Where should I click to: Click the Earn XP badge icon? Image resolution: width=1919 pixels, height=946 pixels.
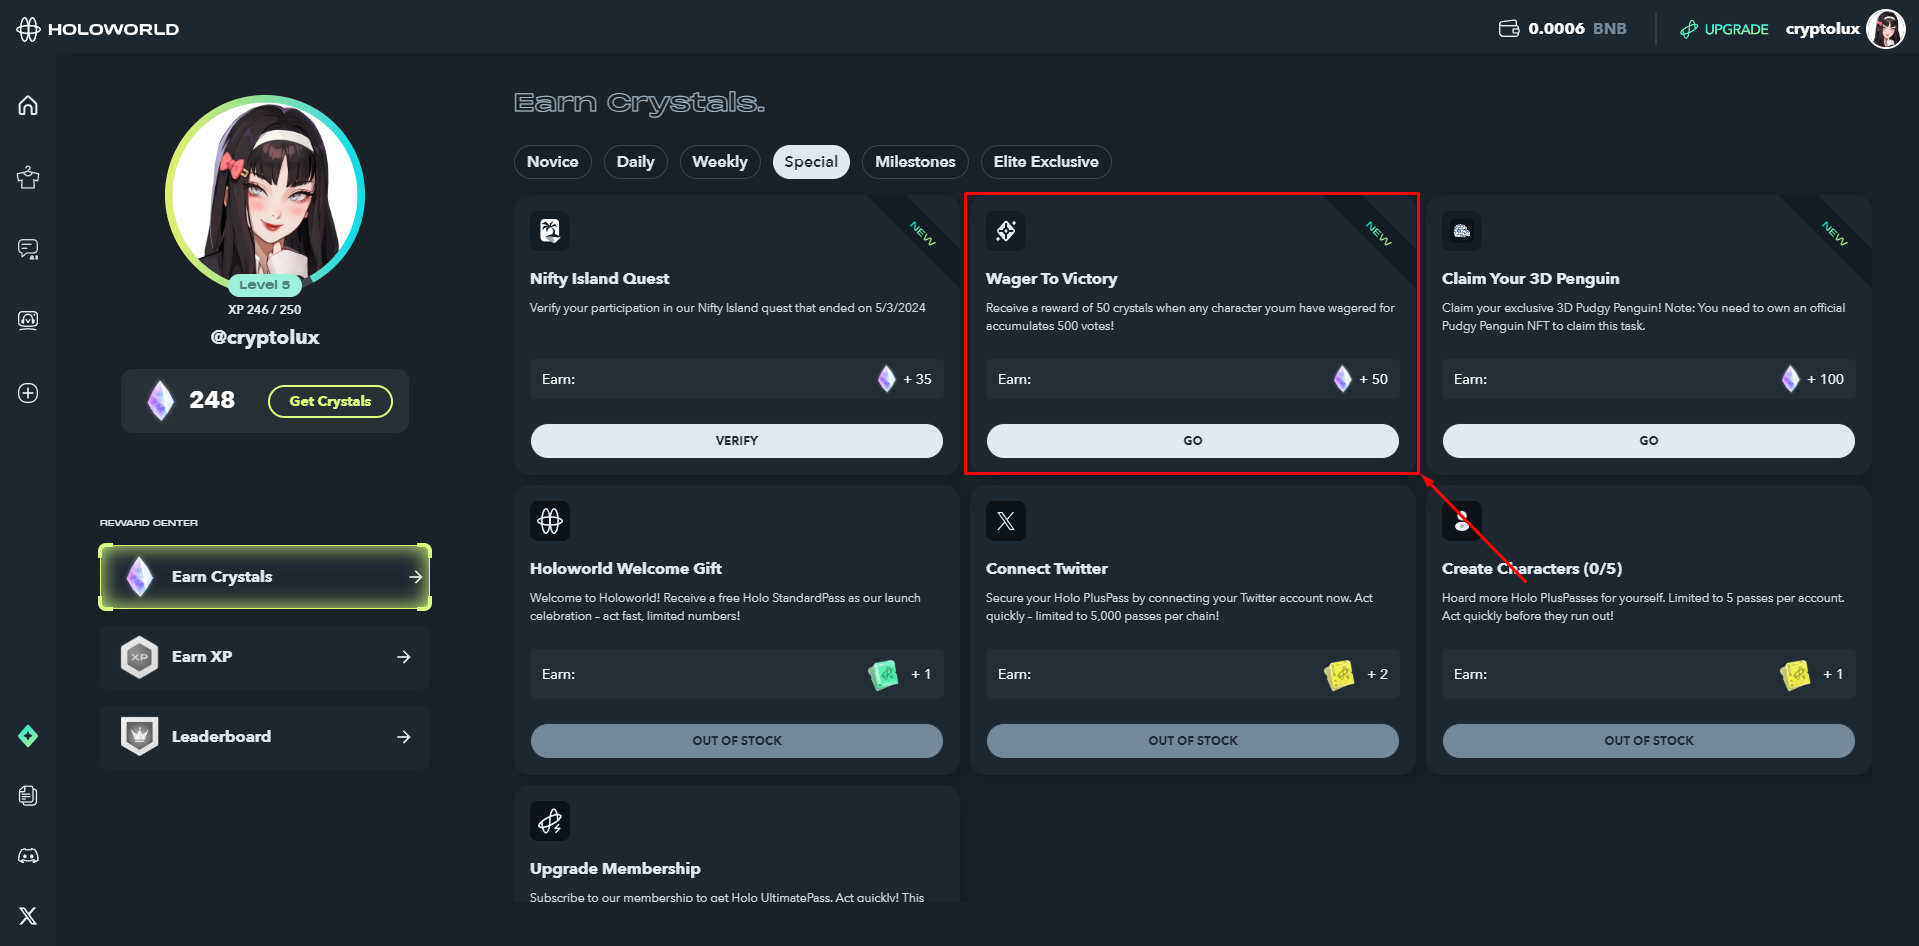(x=139, y=657)
